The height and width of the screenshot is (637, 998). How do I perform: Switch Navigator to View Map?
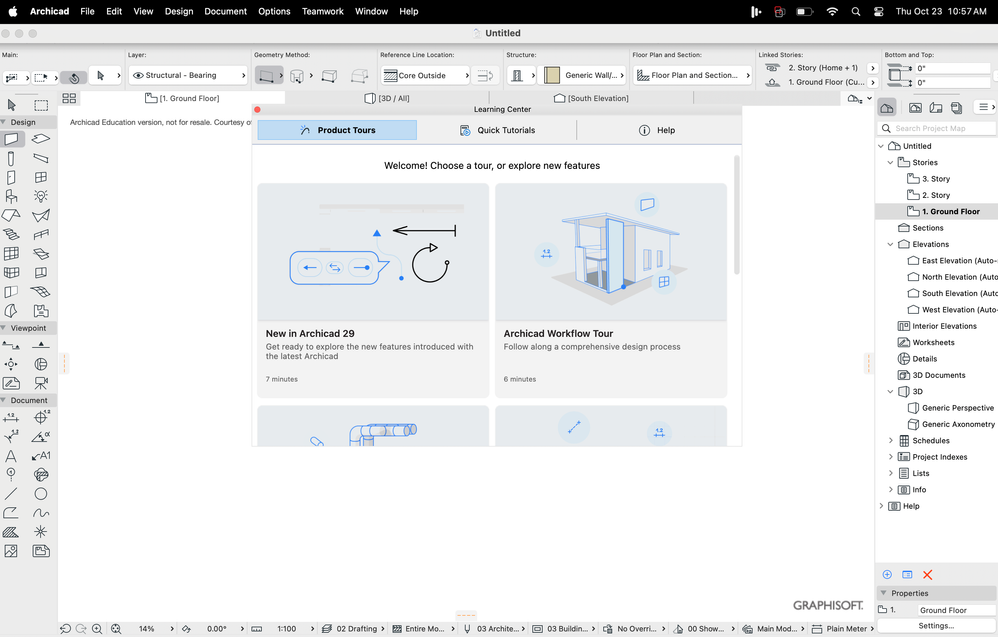tap(915, 108)
